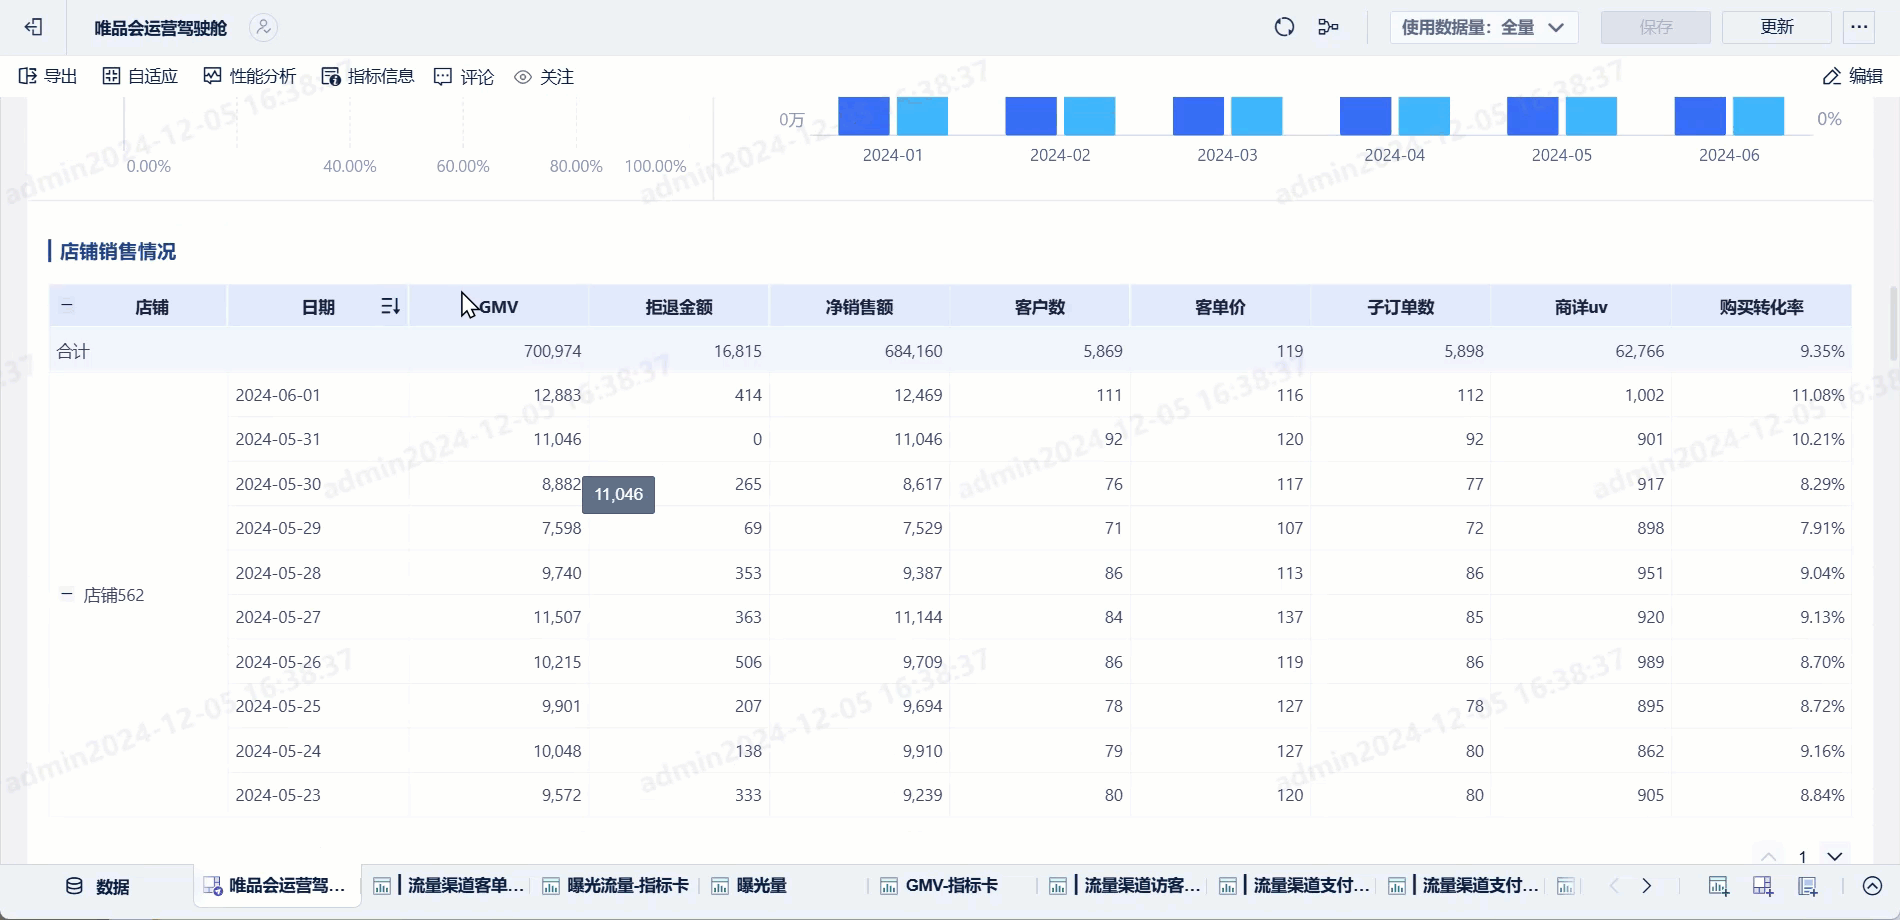Open the 使用数据量 dropdown

(1483, 27)
